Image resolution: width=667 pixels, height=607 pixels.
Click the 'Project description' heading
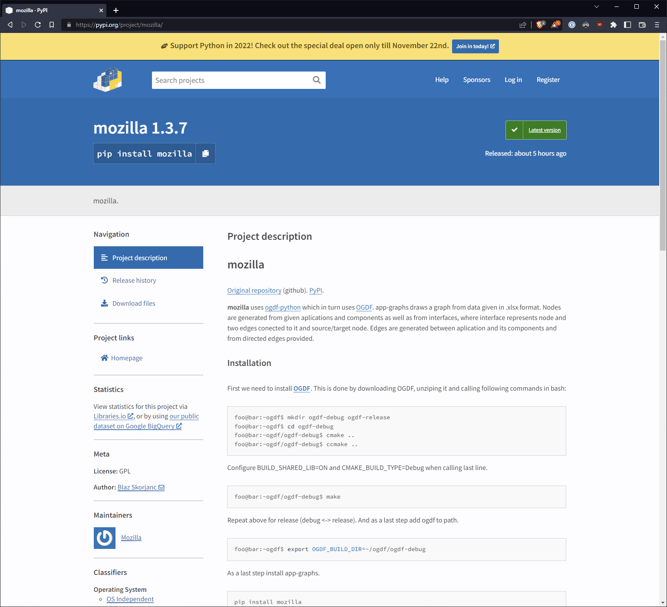pyautogui.click(x=269, y=237)
